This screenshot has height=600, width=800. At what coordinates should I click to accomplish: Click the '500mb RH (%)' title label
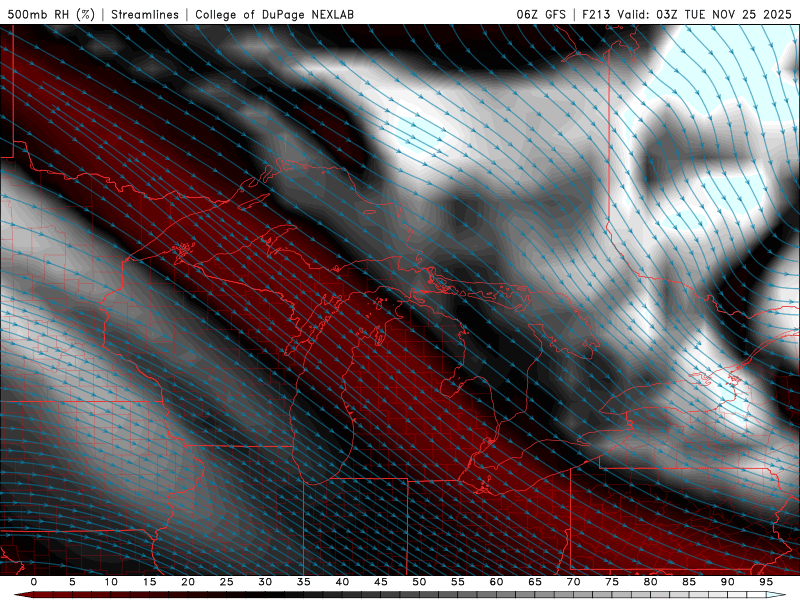51,14
